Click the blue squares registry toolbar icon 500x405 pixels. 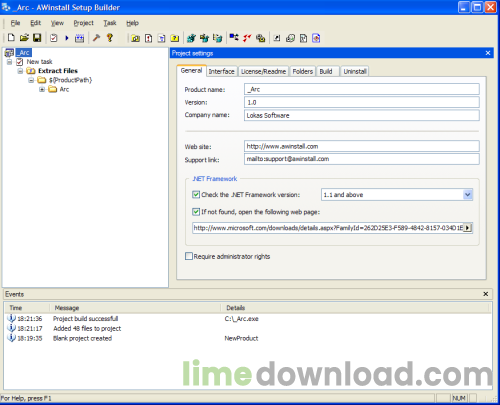pyautogui.click(x=234, y=38)
